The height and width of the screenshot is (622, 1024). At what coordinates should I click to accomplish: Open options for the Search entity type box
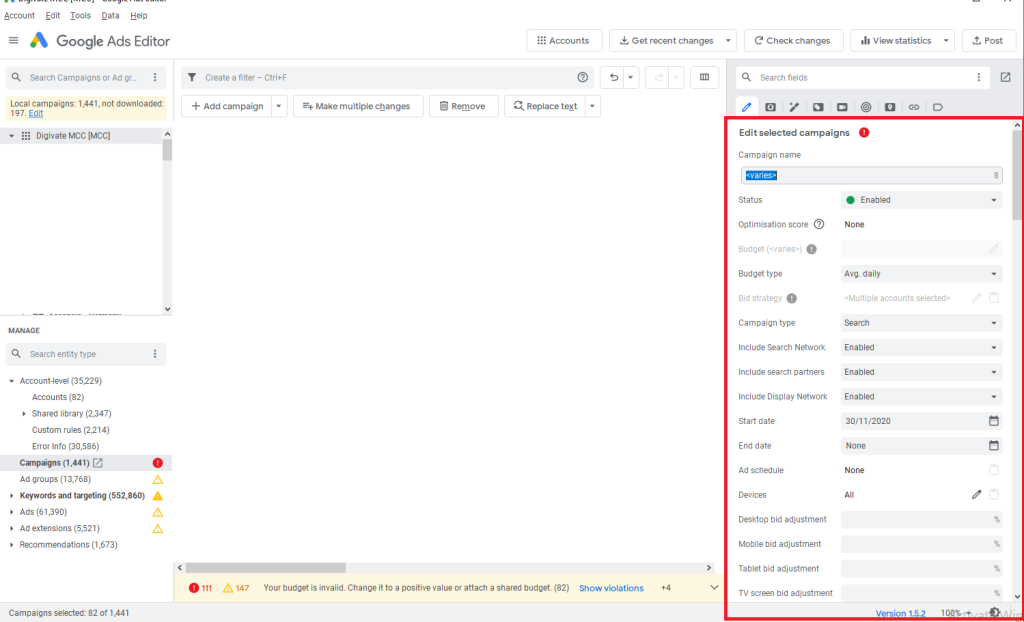click(x=155, y=353)
